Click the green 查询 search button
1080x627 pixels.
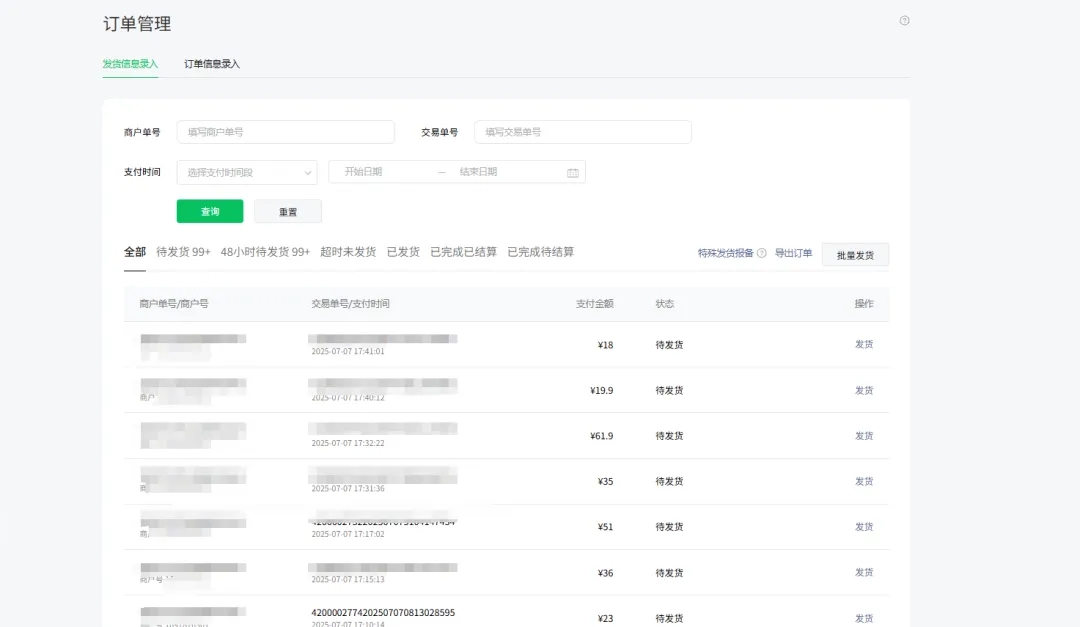pos(209,211)
